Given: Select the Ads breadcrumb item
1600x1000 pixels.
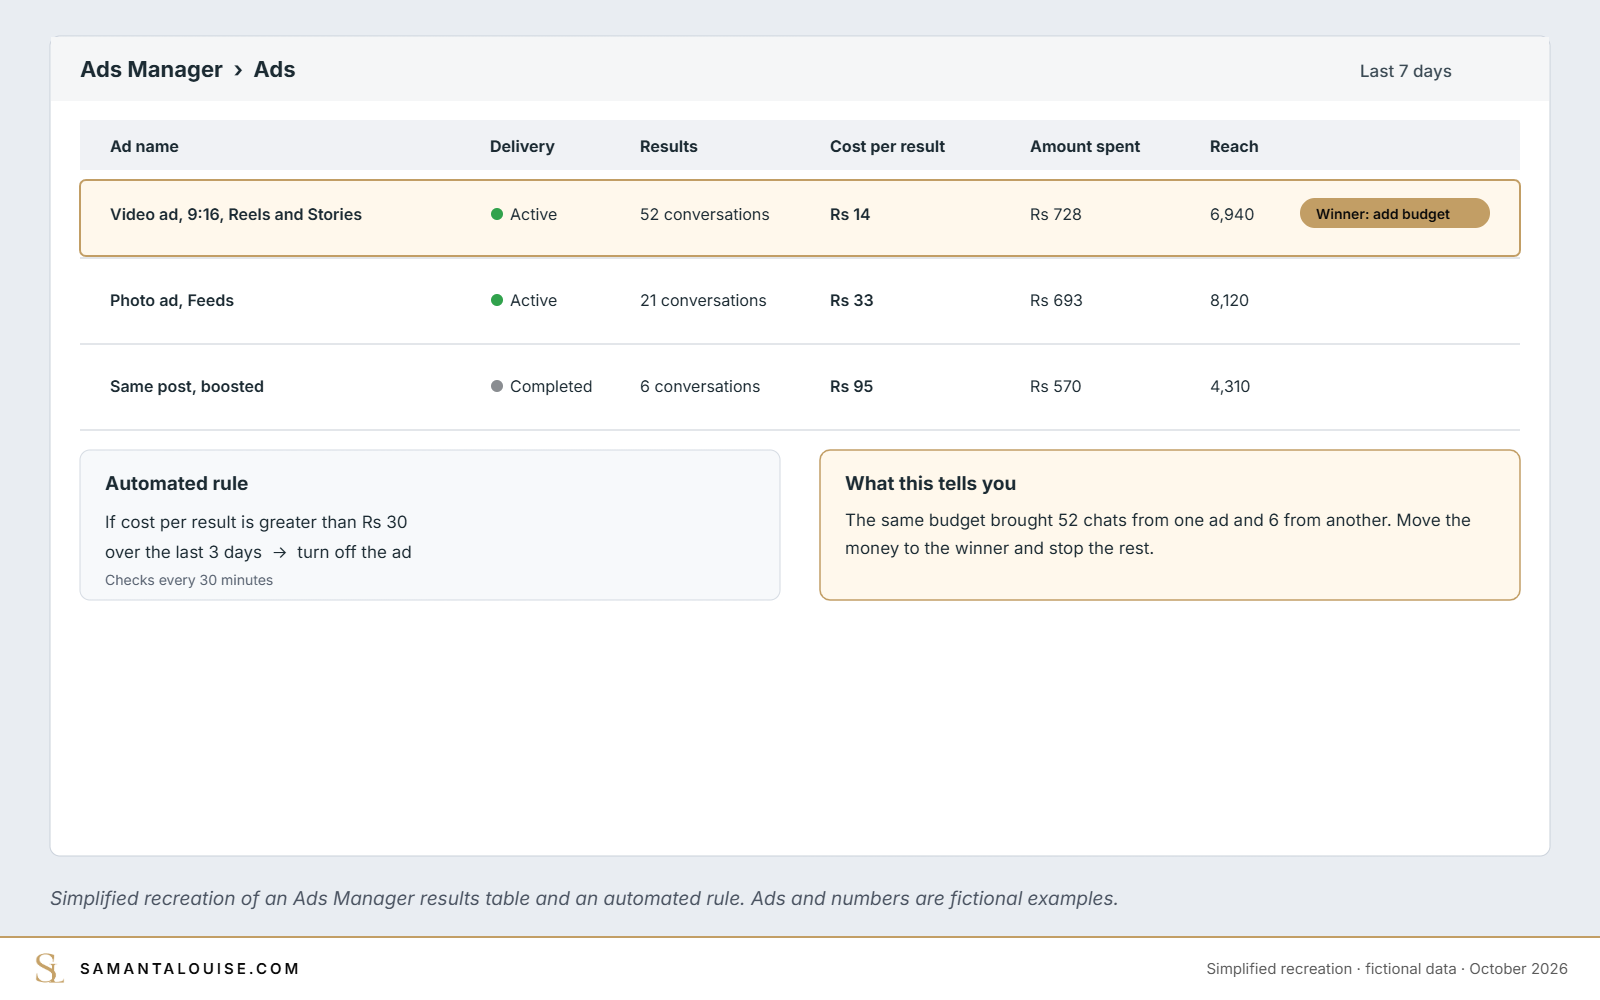Looking at the screenshot, I should pyautogui.click(x=274, y=70).
